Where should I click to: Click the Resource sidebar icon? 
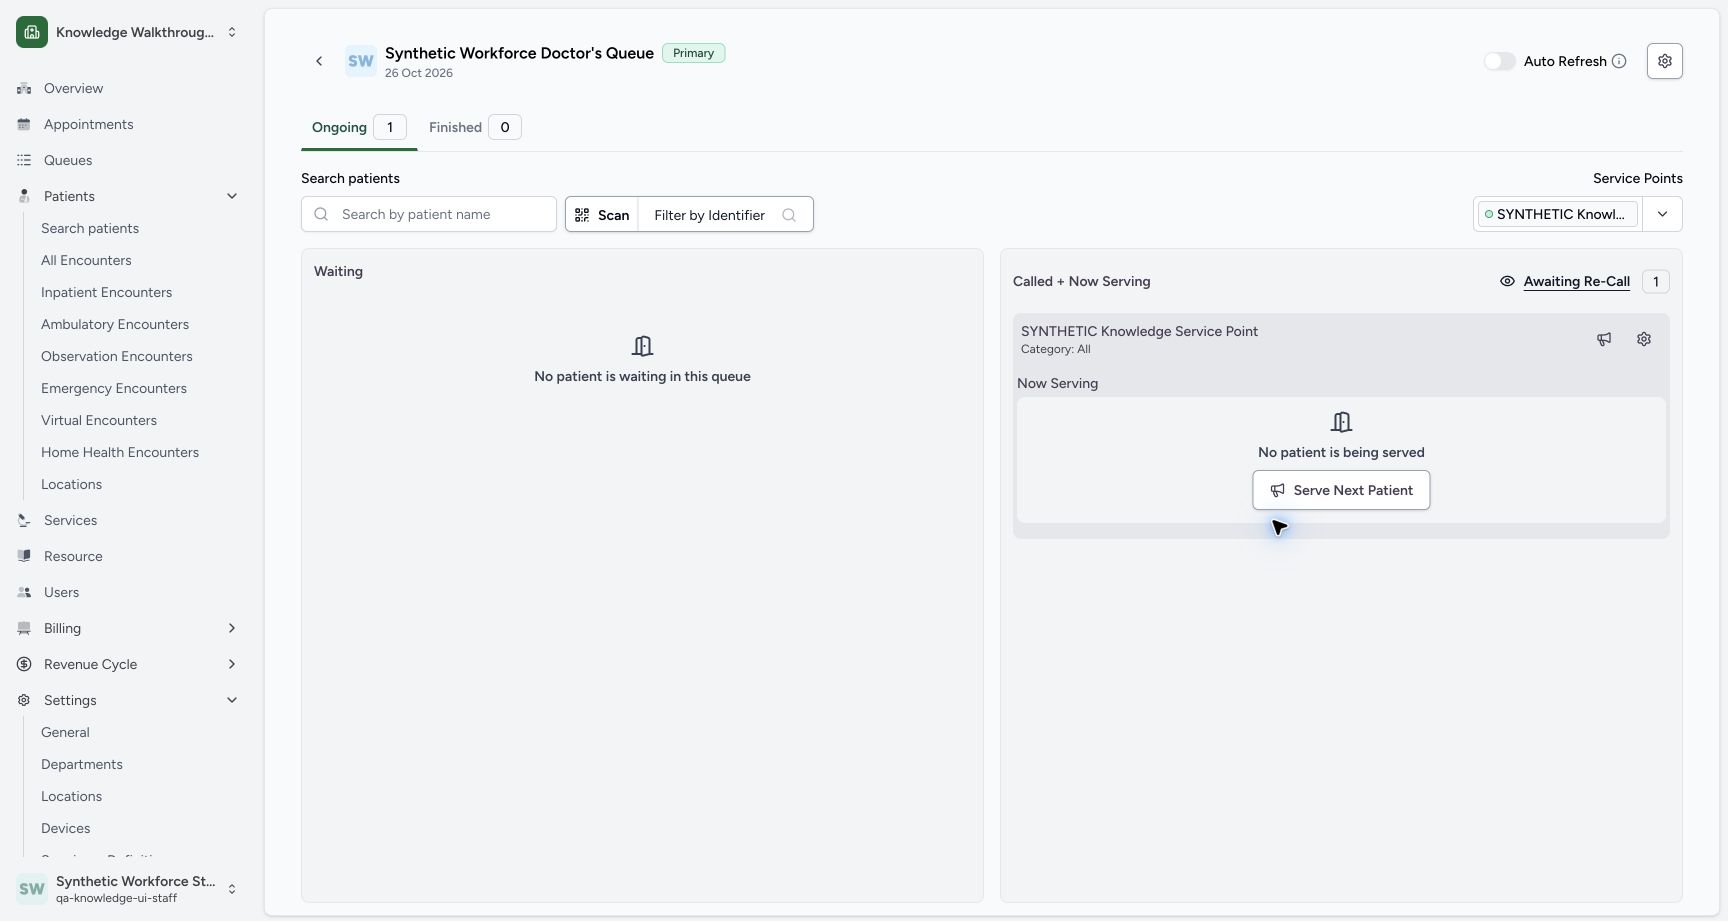coord(24,556)
